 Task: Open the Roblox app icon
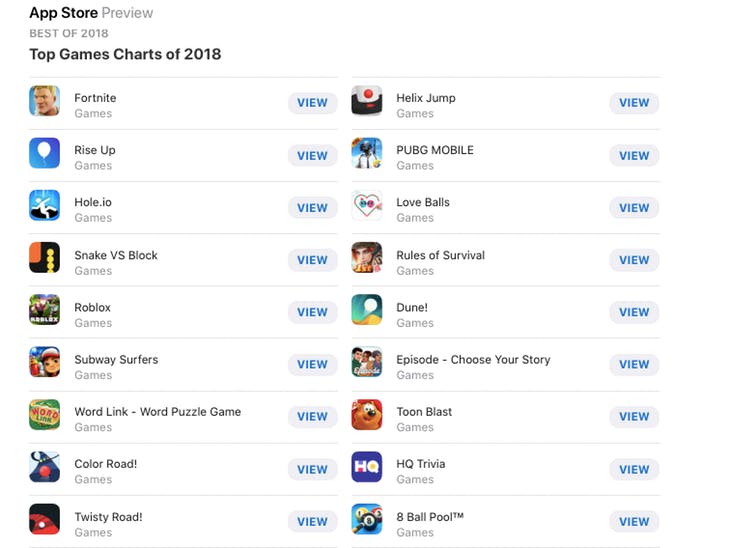tap(44, 310)
